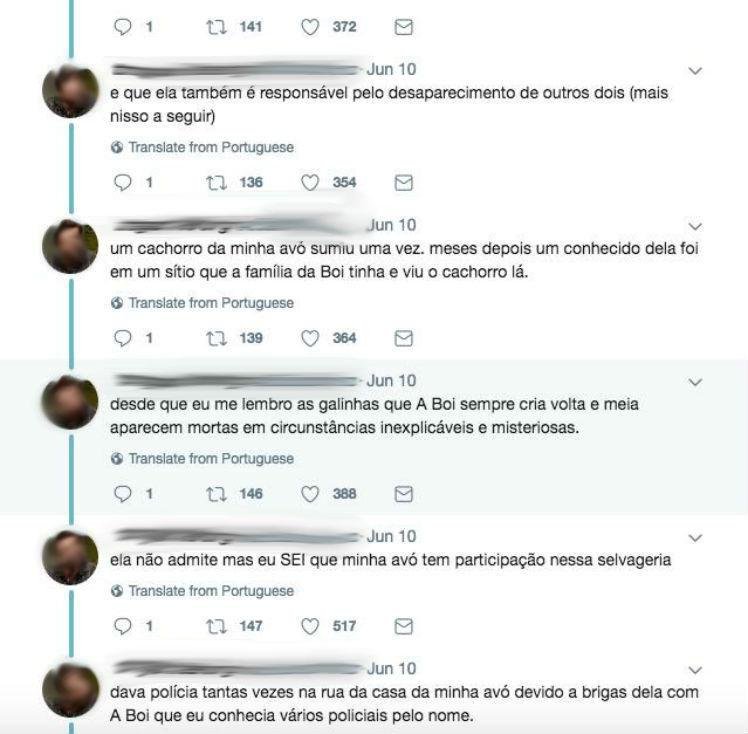Share the 372-likes tweet via message envelope

(x=404, y=27)
